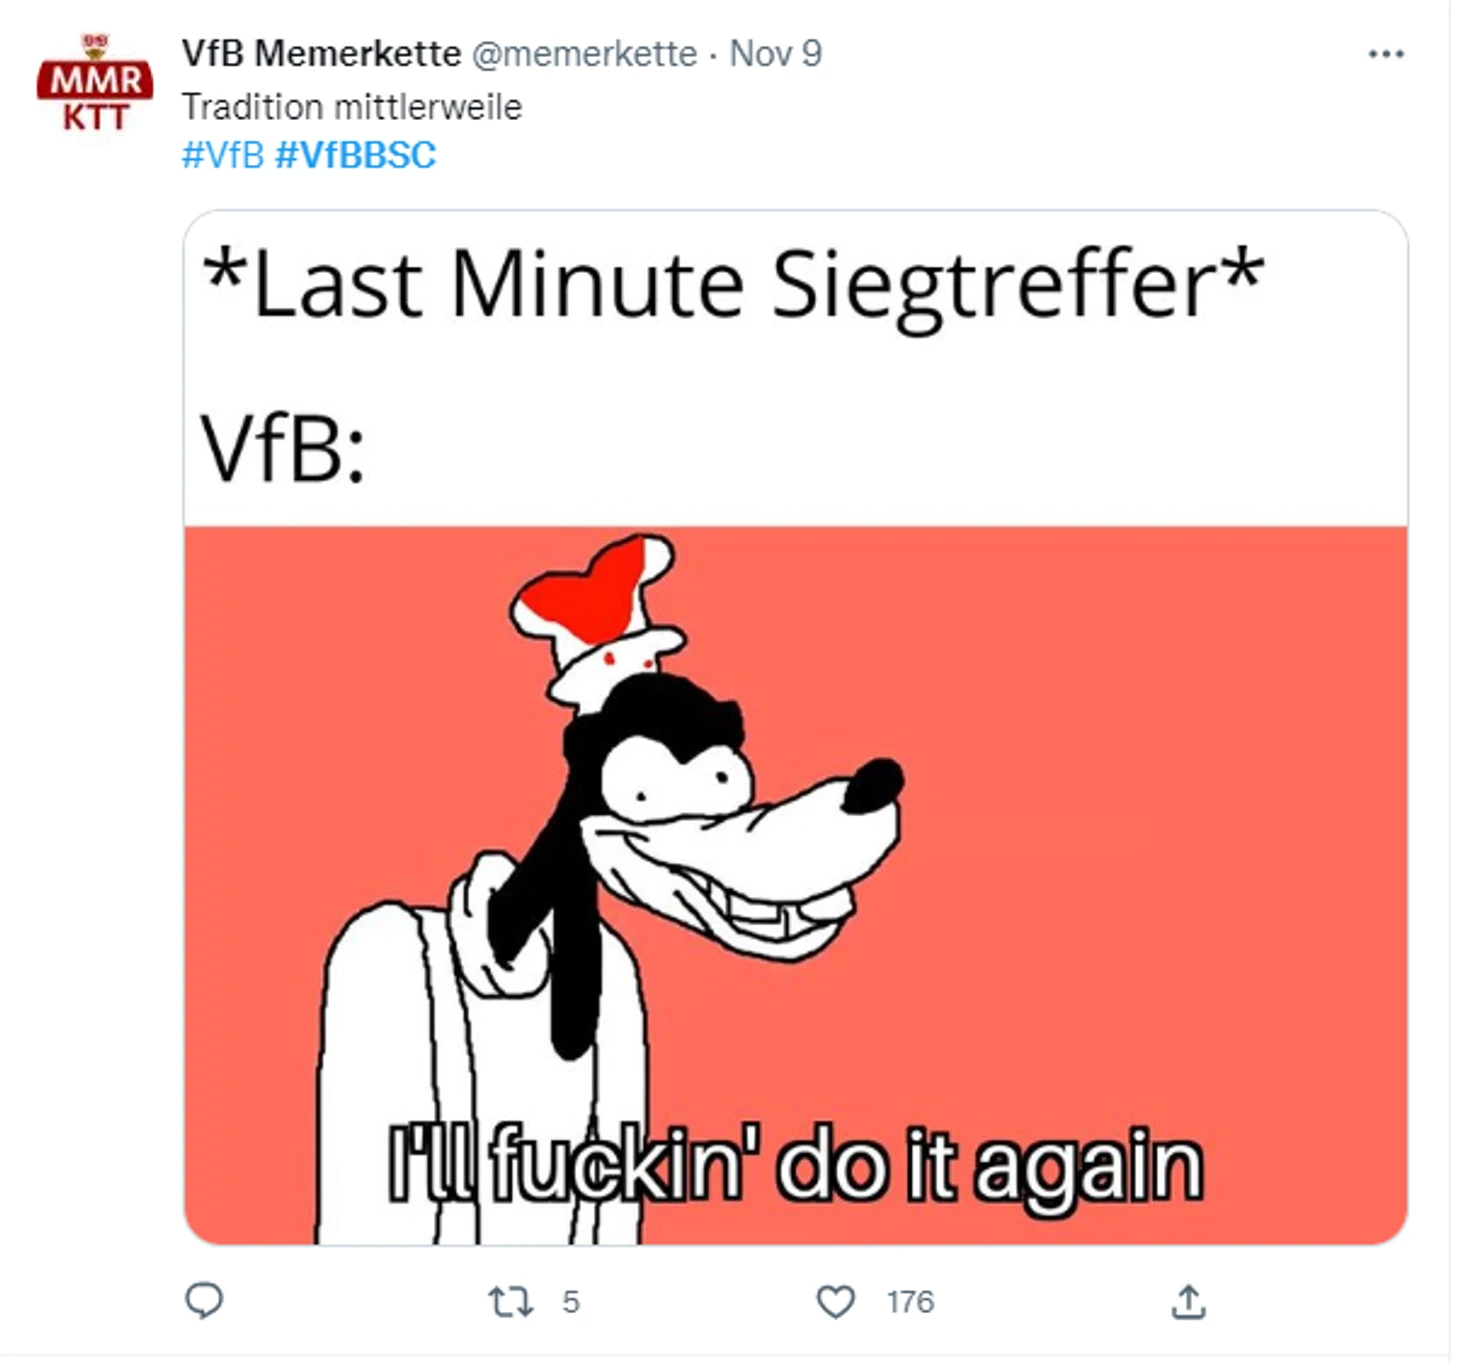Visit the @memerkette handle link
Screen dimensions: 1460x1363
584,53
